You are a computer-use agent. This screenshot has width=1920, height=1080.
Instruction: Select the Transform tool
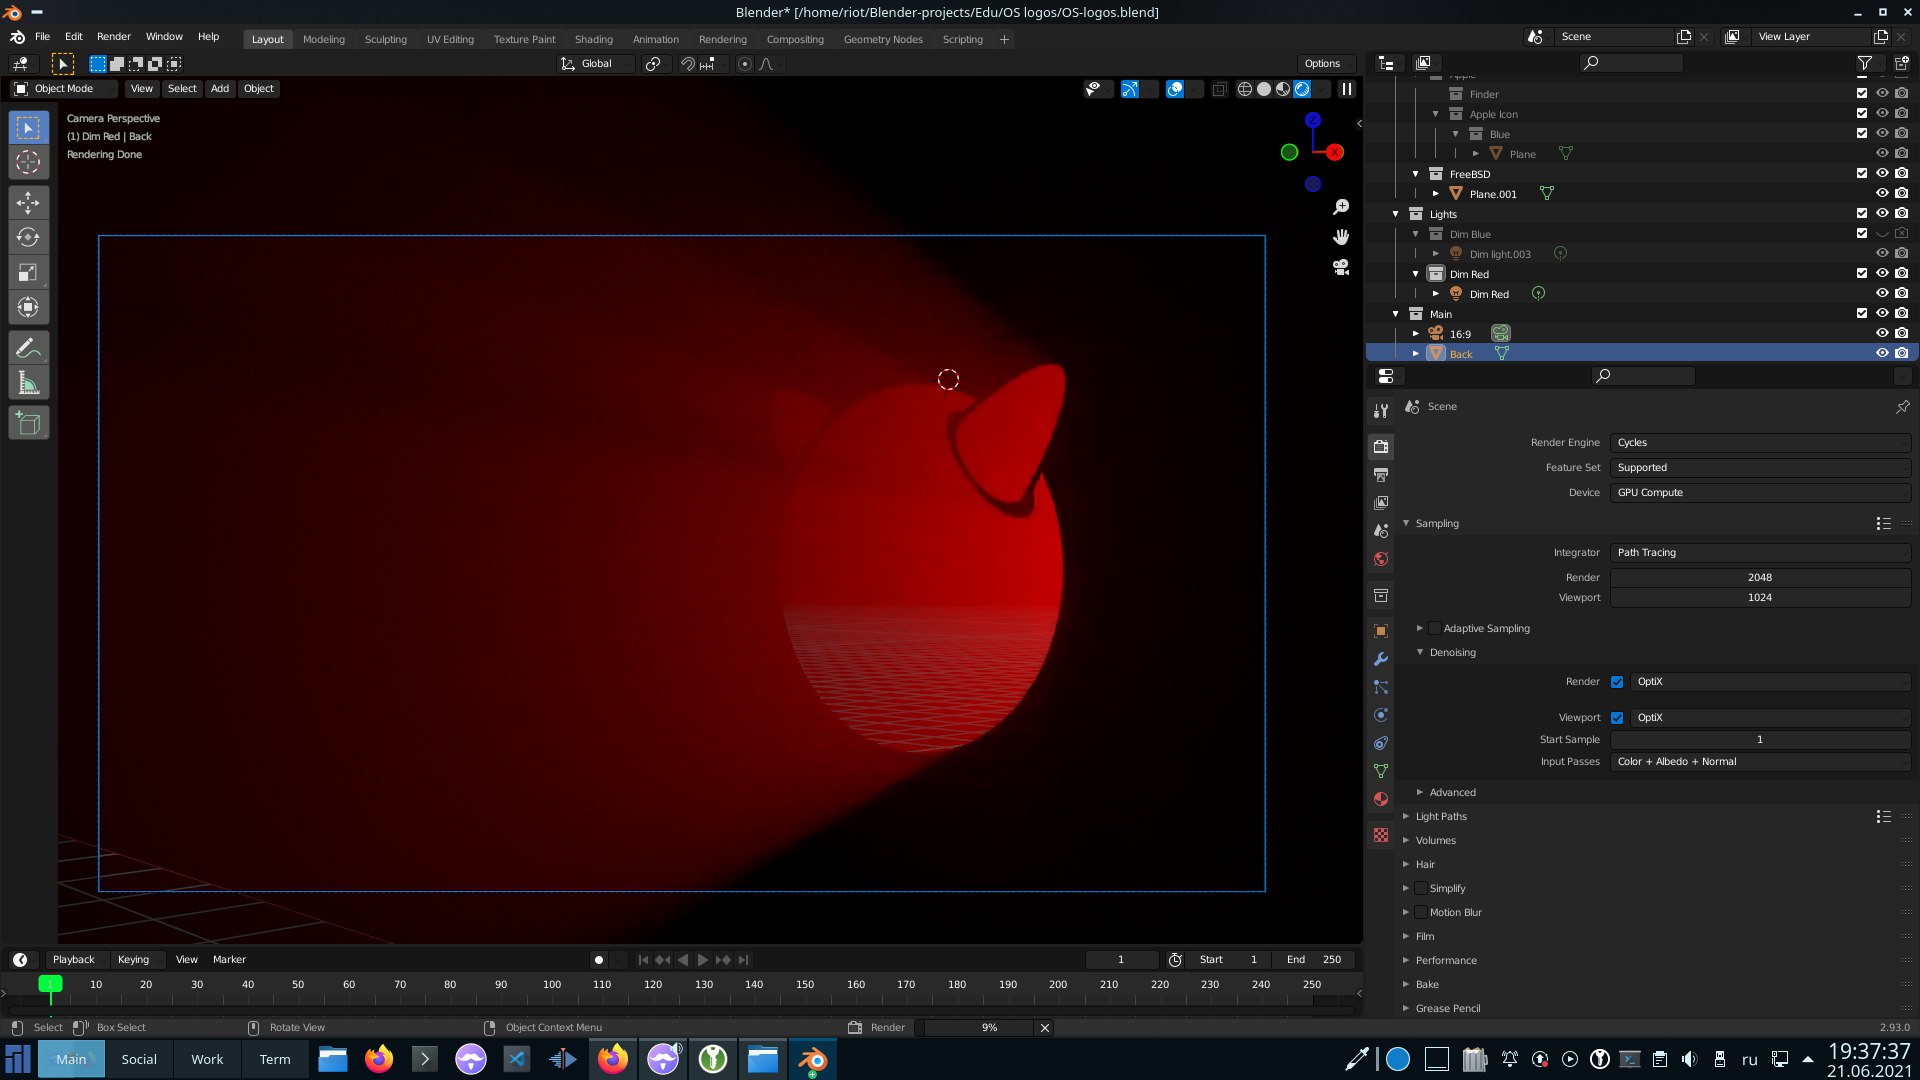click(x=28, y=307)
